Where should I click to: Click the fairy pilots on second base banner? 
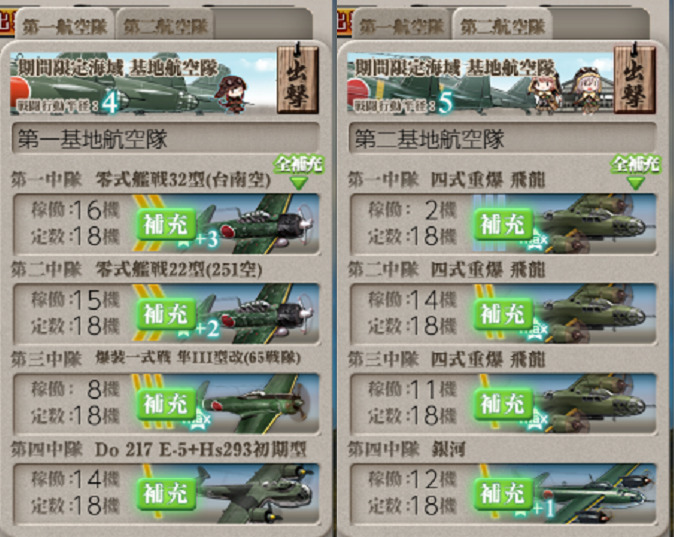click(x=567, y=91)
